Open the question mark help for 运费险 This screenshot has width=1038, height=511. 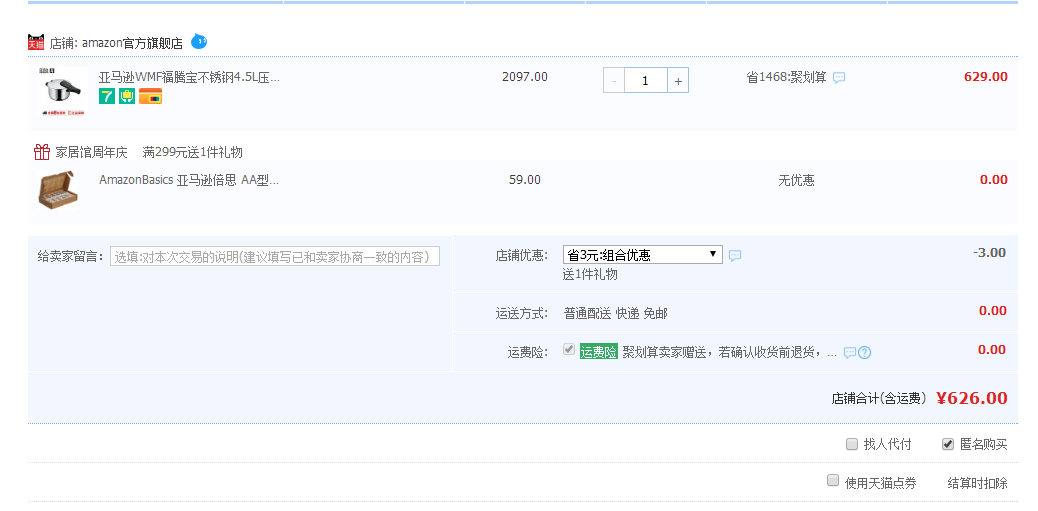click(x=865, y=353)
